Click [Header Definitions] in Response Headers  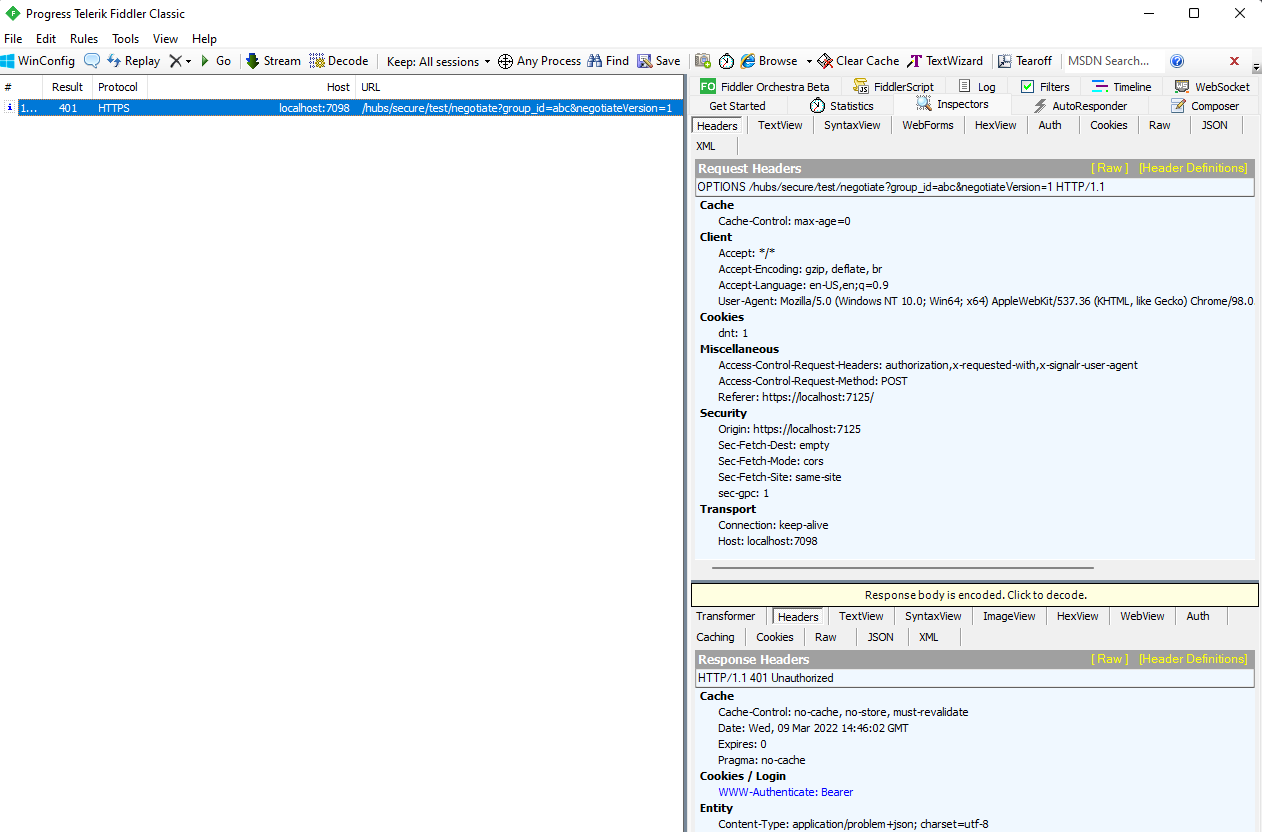1193,659
